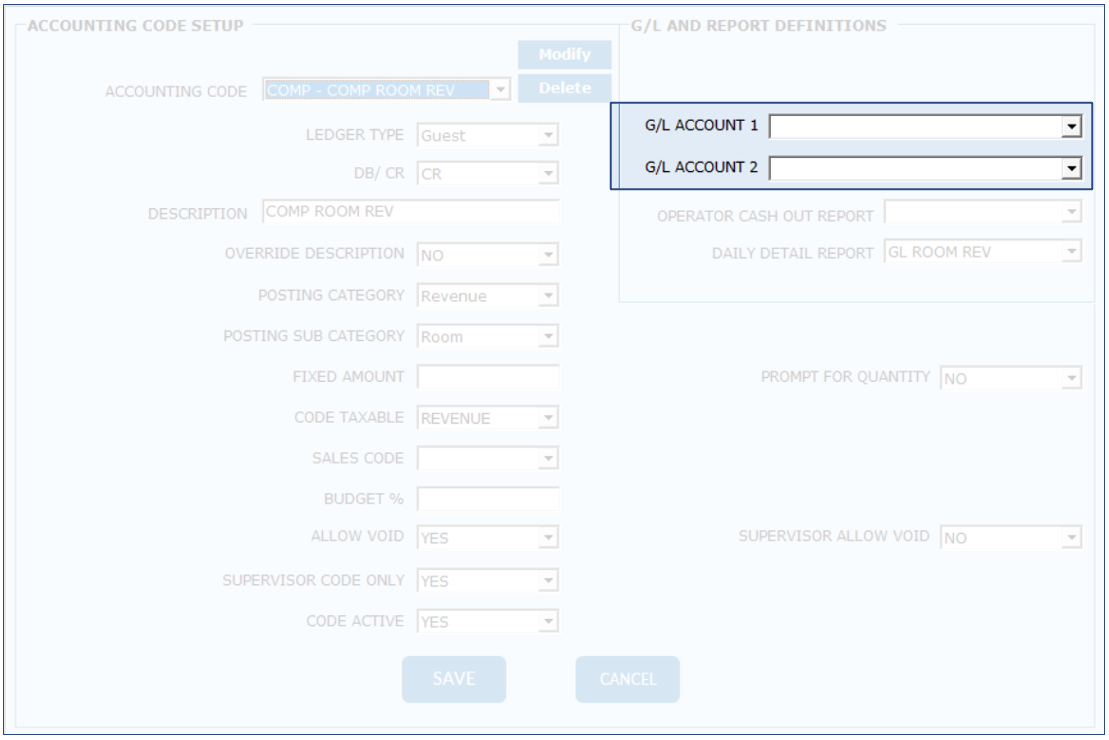Expand the Code Taxable dropdown
Image resolution: width=1109 pixels, height=740 pixels.
(x=548, y=418)
